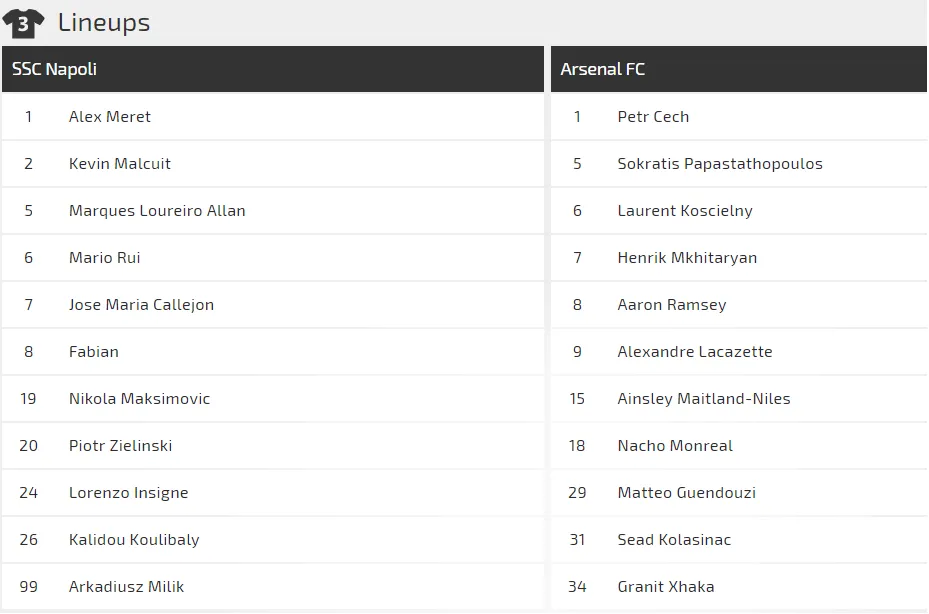Open Sokratis Papastathopoulos' player page
Image resolution: width=929 pixels, height=614 pixels.
pos(720,164)
